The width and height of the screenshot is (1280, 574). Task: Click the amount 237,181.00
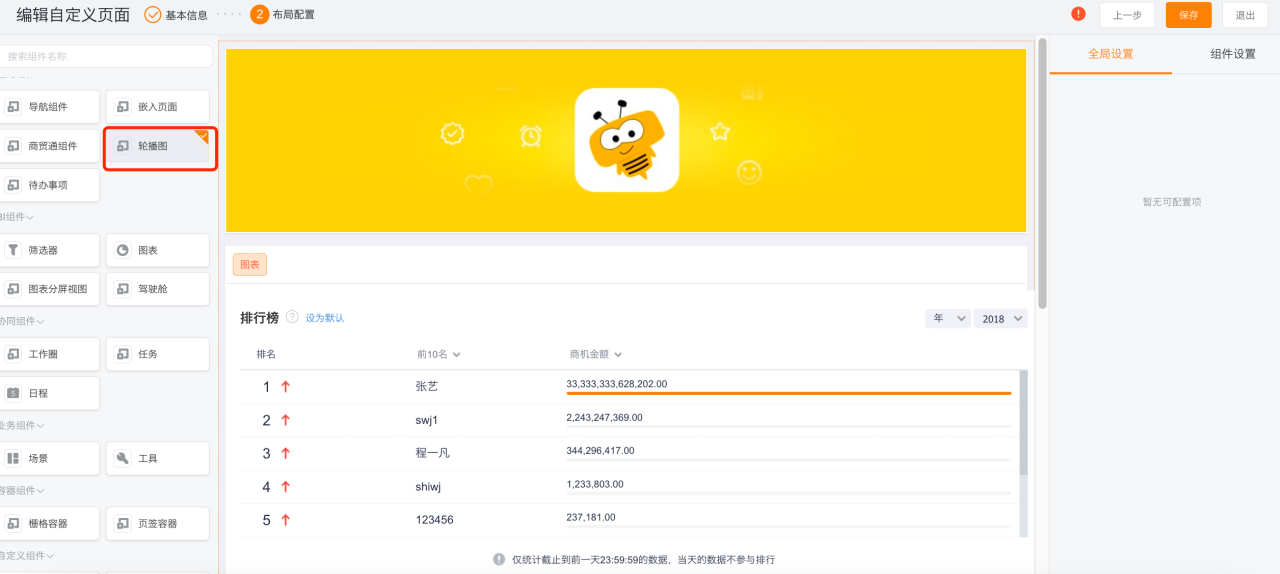pos(591,517)
